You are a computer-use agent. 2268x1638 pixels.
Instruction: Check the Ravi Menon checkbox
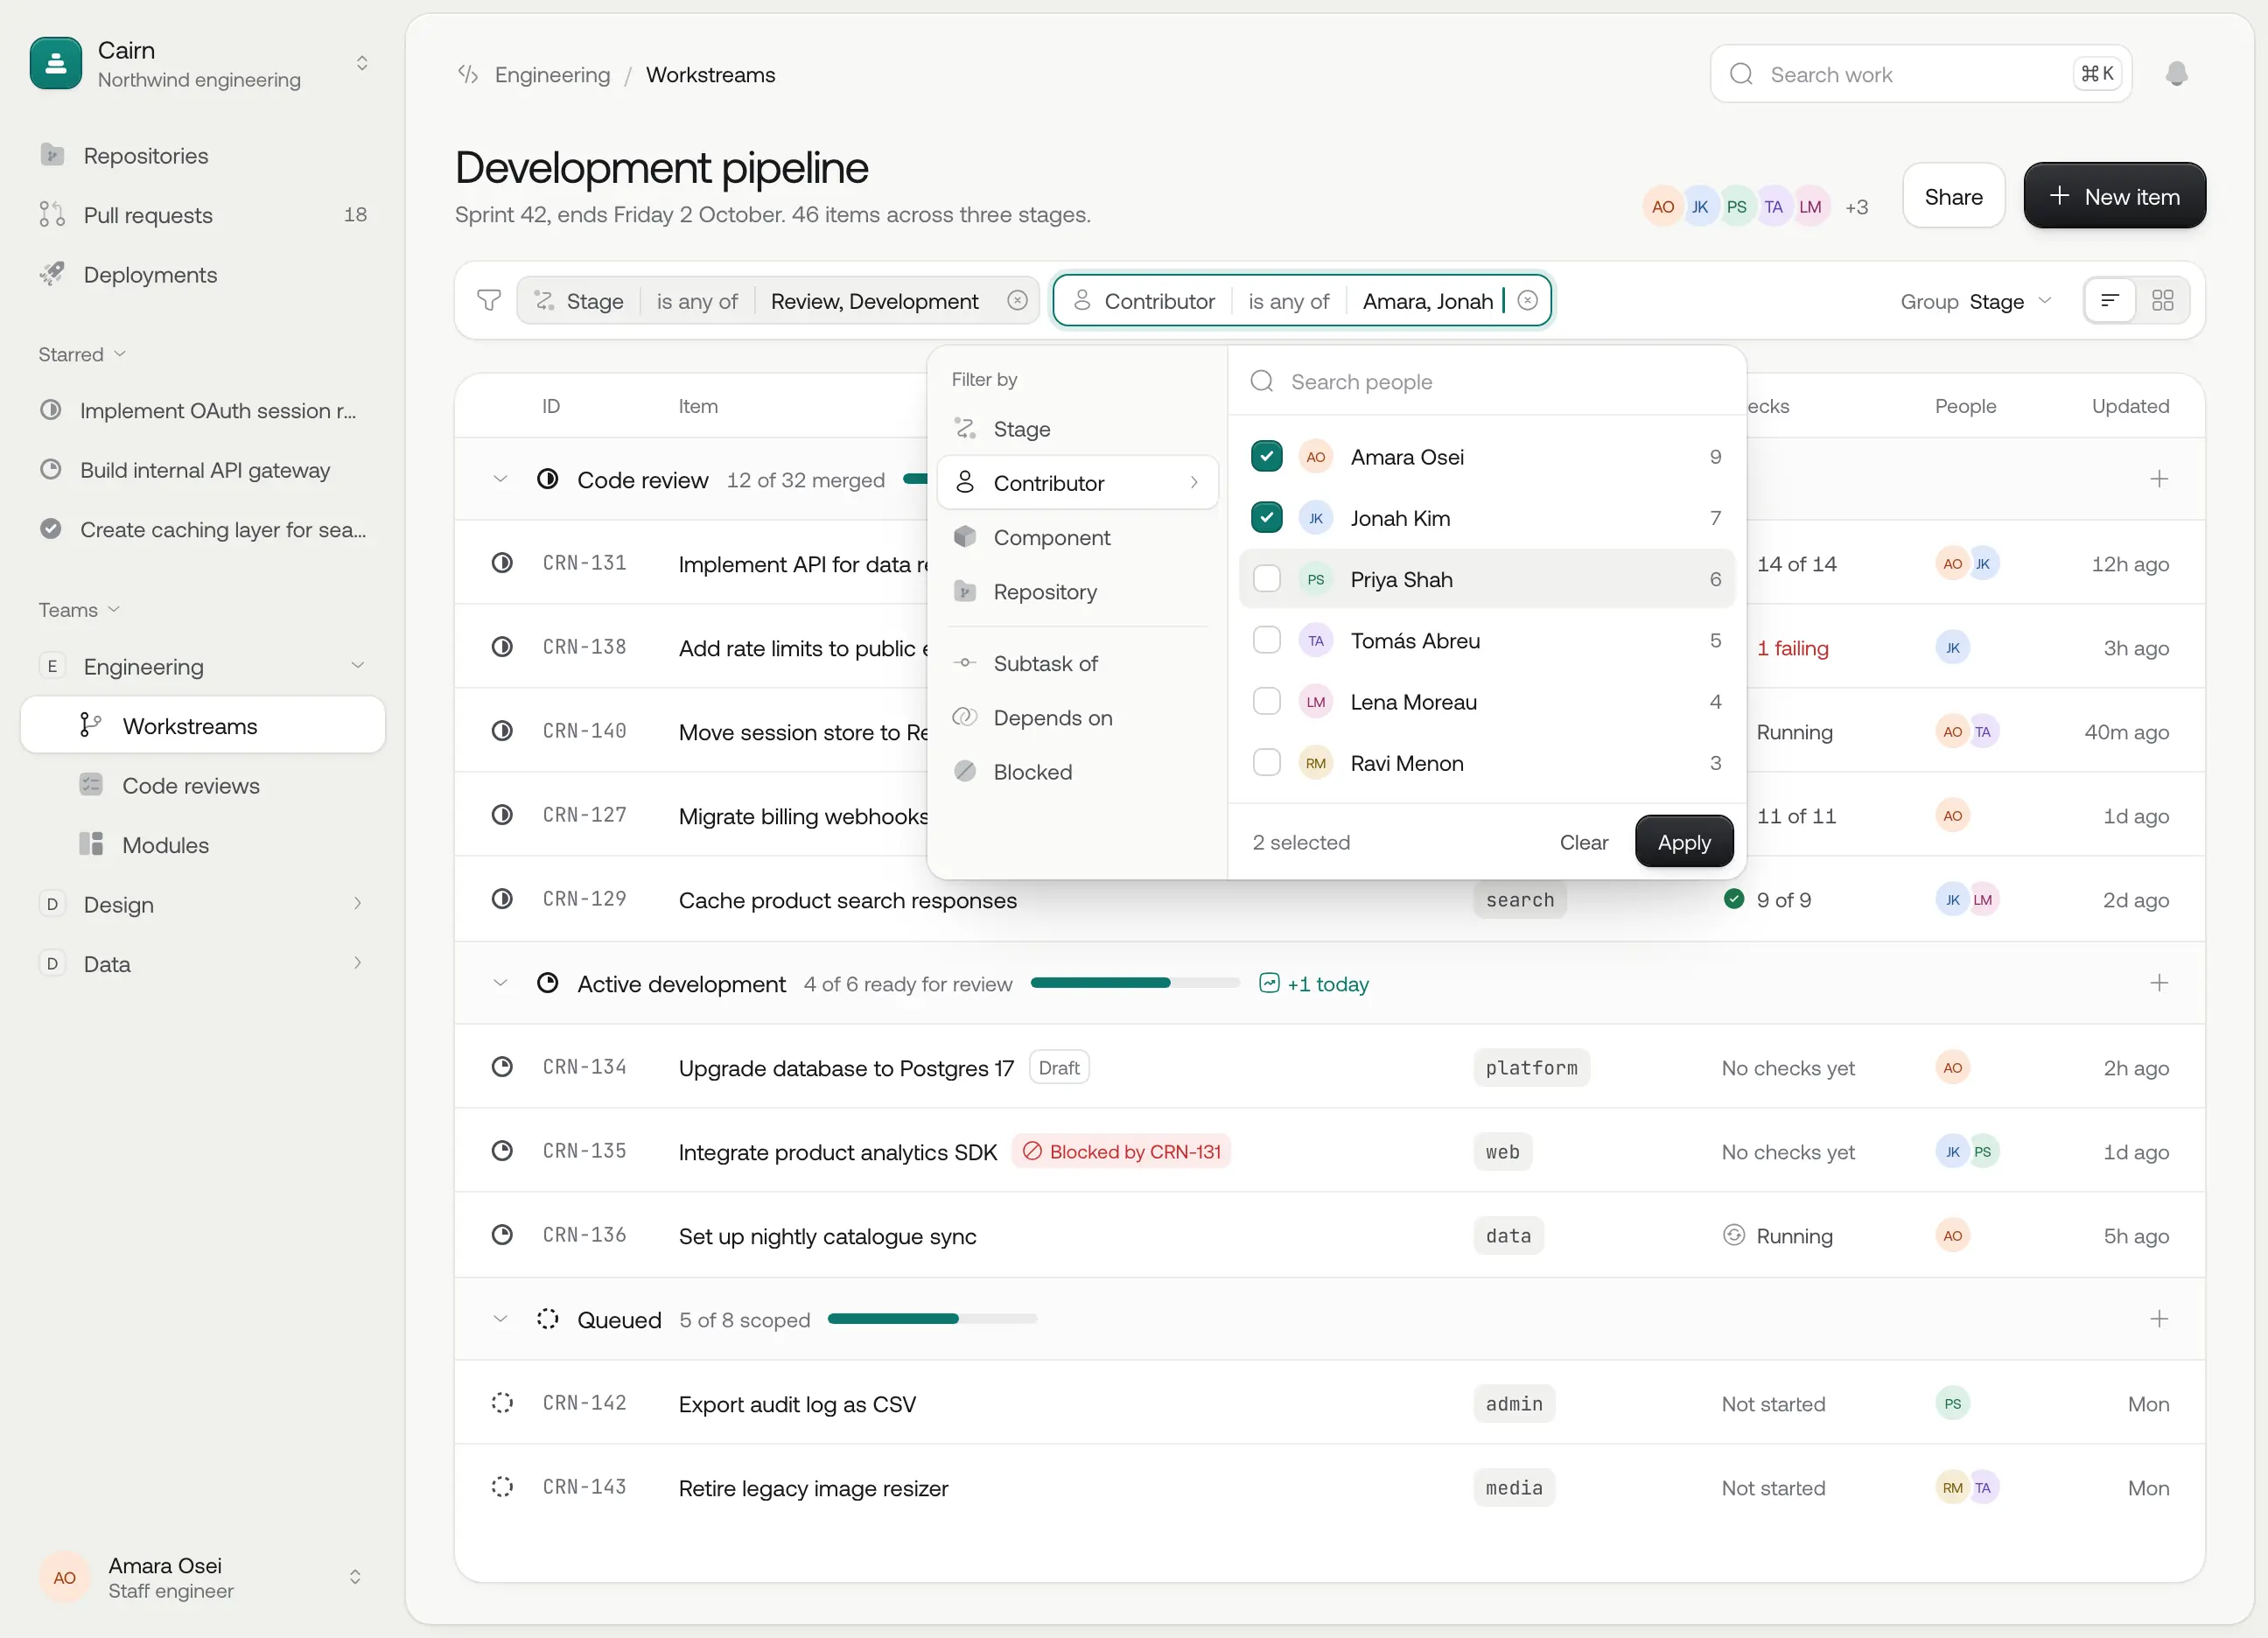[1266, 763]
